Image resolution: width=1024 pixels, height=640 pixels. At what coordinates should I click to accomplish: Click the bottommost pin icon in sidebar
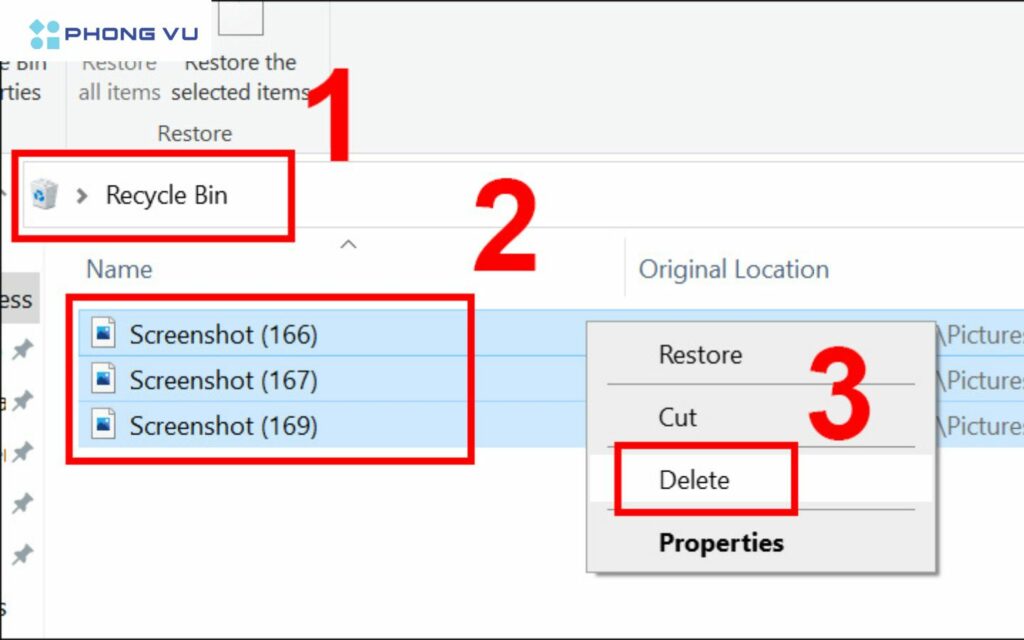(21, 555)
